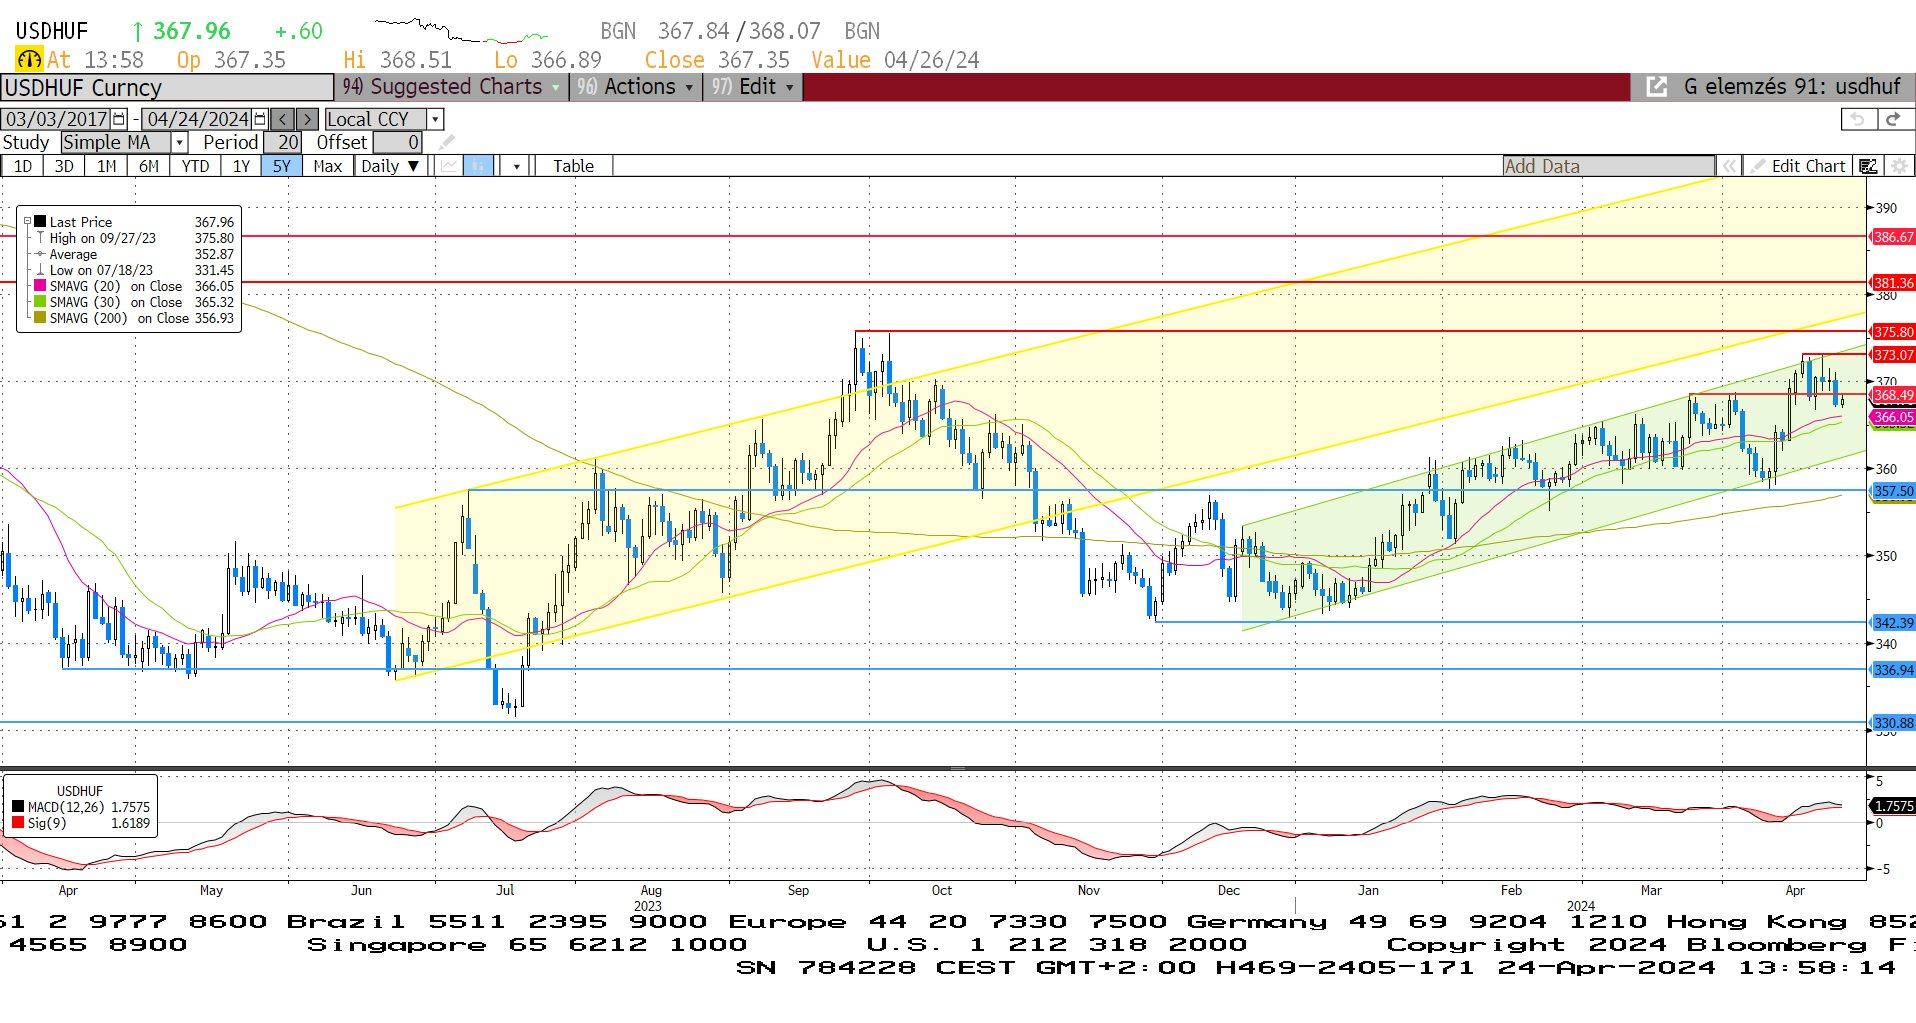
Task: Expand the Simple MA study dropdown
Action: coord(179,142)
